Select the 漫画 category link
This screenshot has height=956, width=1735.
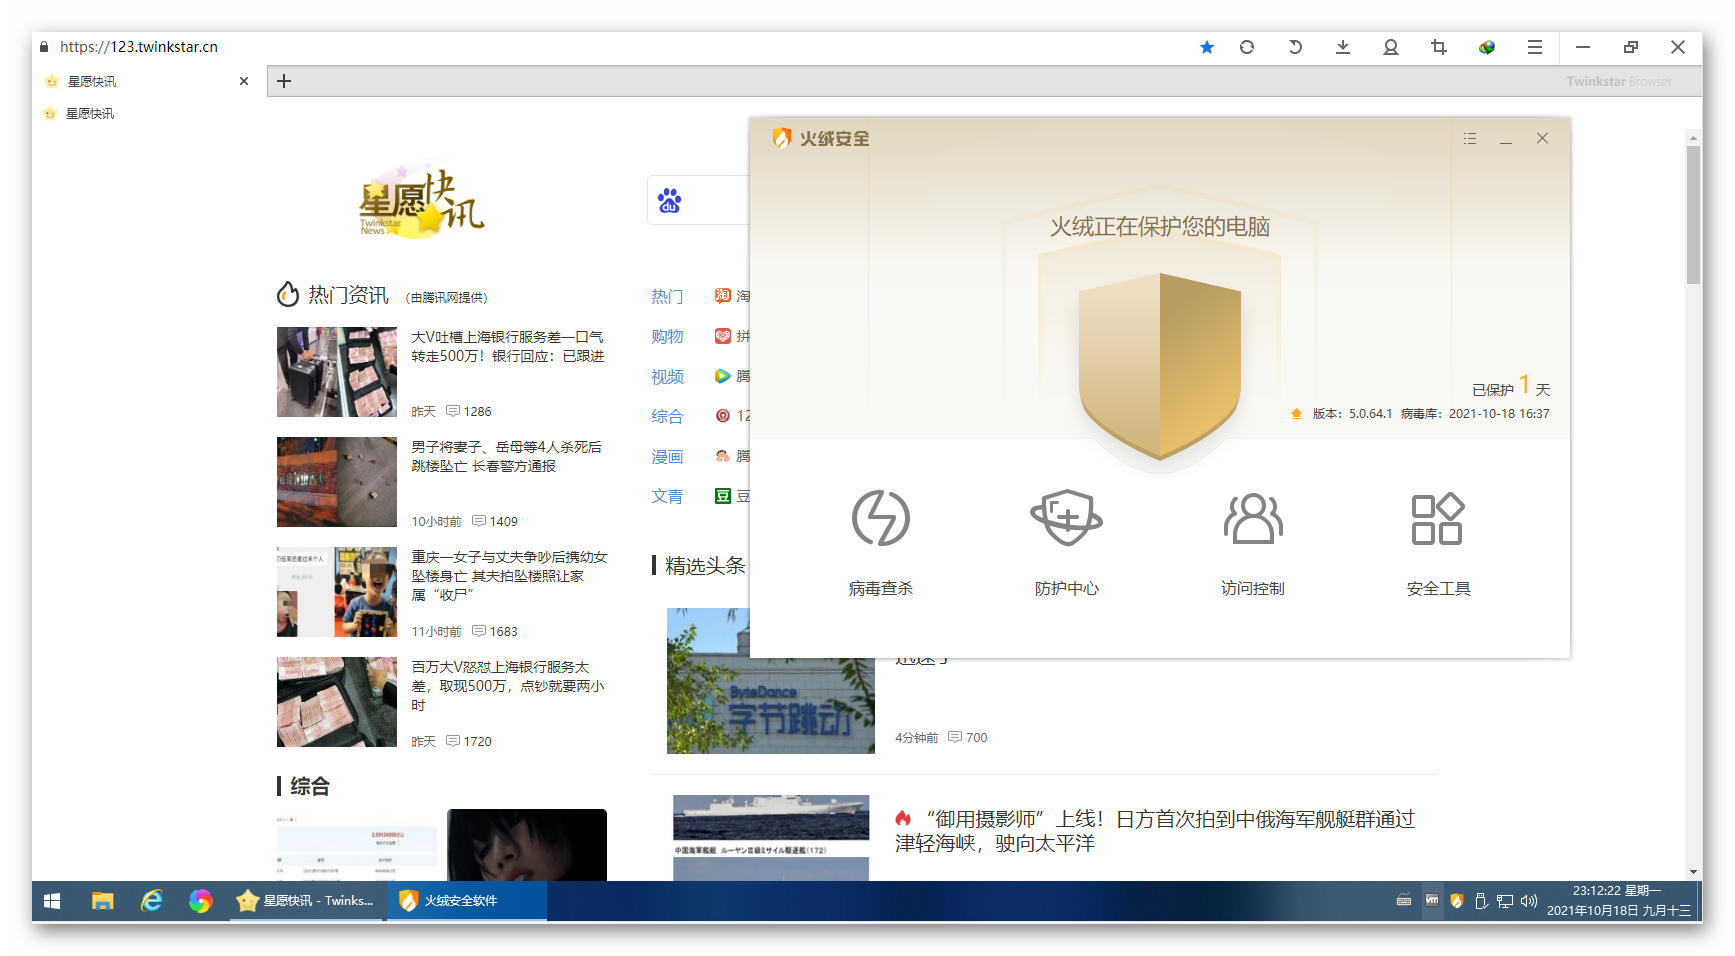pyautogui.click(x=667, y=456)
